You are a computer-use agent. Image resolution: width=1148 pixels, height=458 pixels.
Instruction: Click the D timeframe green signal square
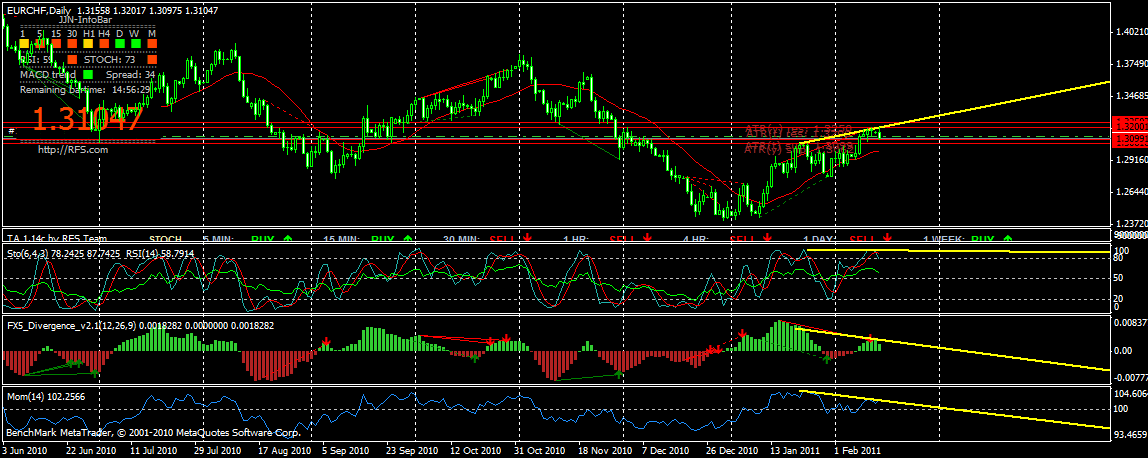tap(120, 43)
